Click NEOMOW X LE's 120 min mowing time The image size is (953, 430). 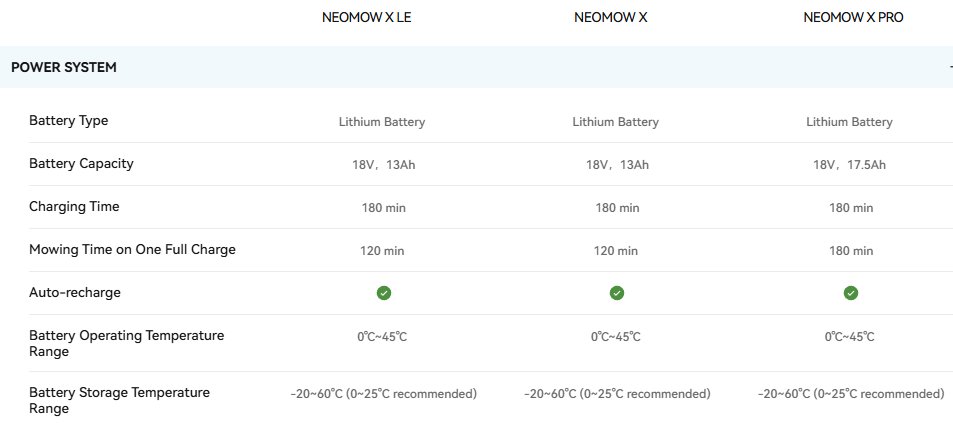point(382,251)
